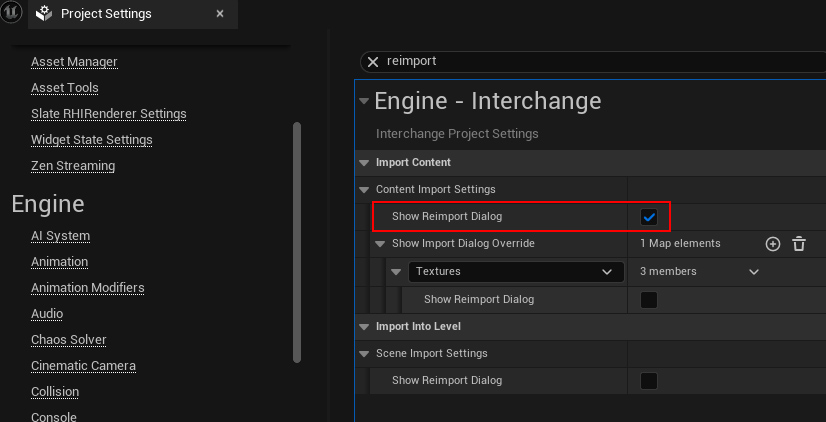
Task: Enable Show Reimport Dialog under Scene Import Settings
Action: pos(649,380)
